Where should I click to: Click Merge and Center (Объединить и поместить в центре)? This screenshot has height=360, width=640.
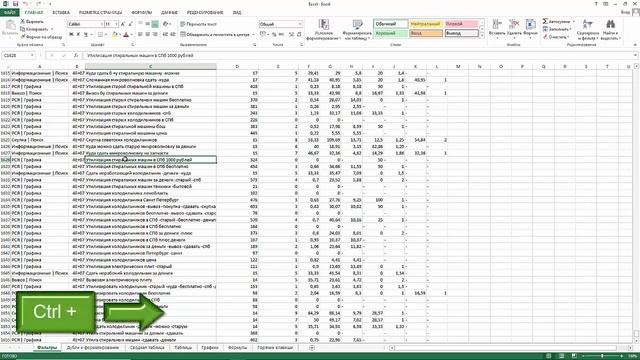[215, 35]
